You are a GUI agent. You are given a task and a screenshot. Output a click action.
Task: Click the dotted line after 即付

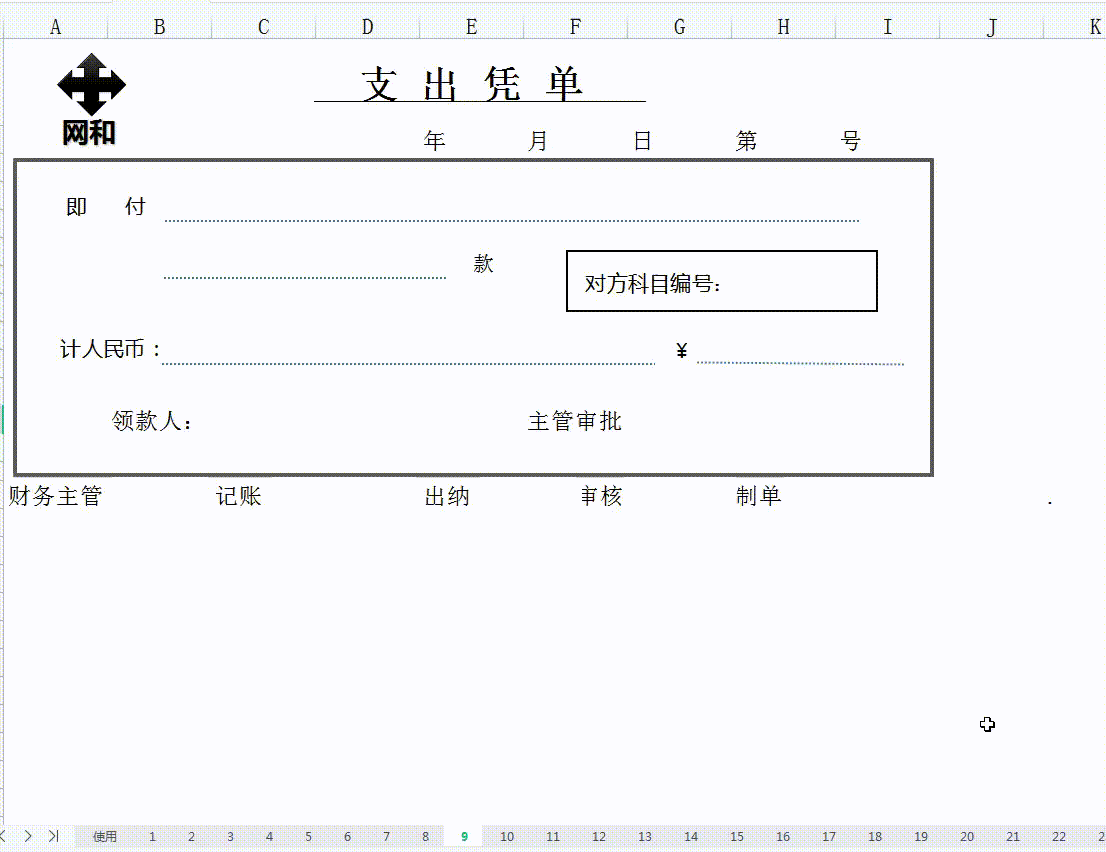510,212
